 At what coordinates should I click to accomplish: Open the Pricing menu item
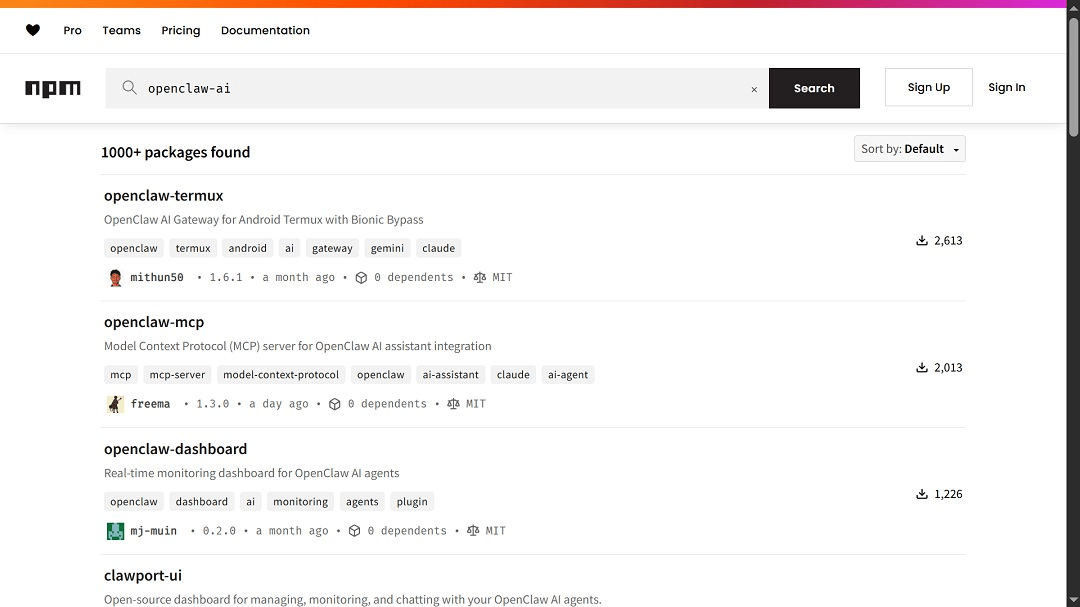tap(180, 30)
